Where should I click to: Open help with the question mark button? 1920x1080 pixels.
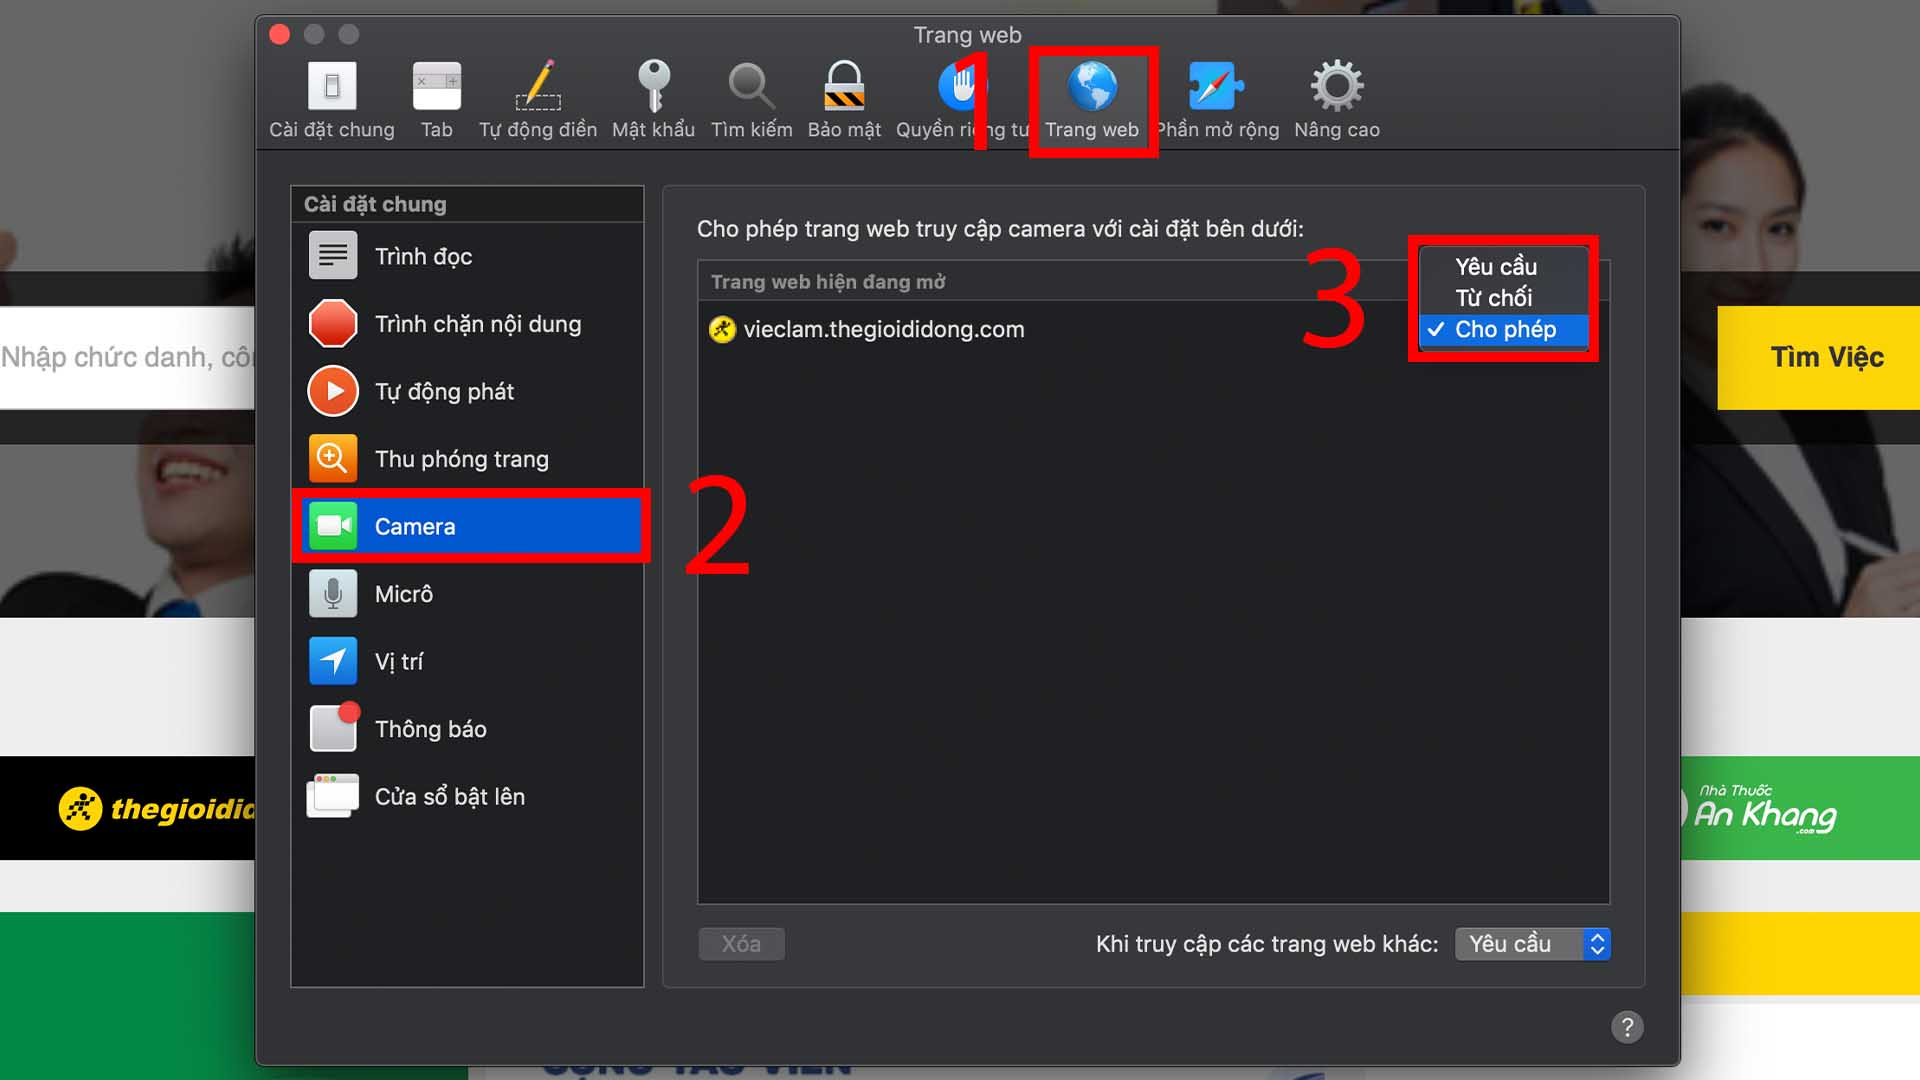1627,1027
